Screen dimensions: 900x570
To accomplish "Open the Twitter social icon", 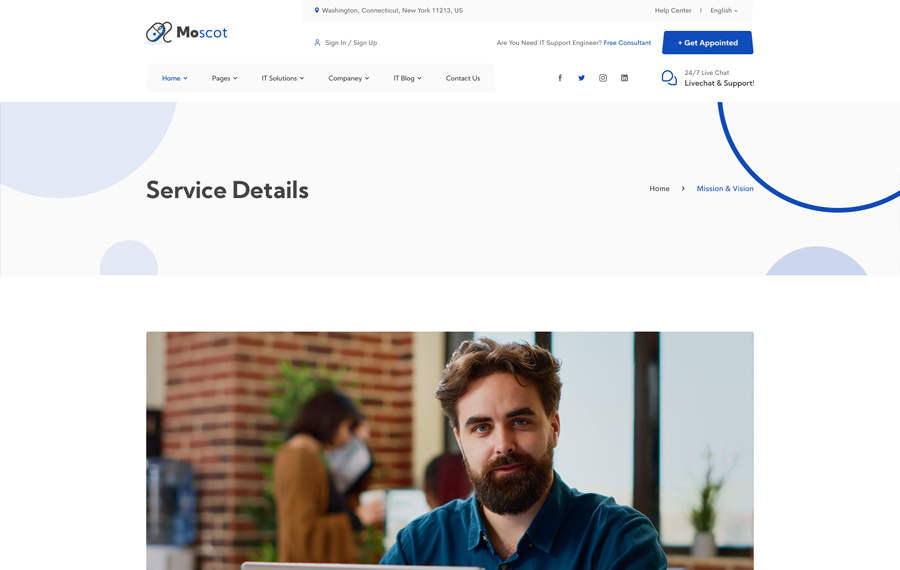I will click(x=581, y=78).
